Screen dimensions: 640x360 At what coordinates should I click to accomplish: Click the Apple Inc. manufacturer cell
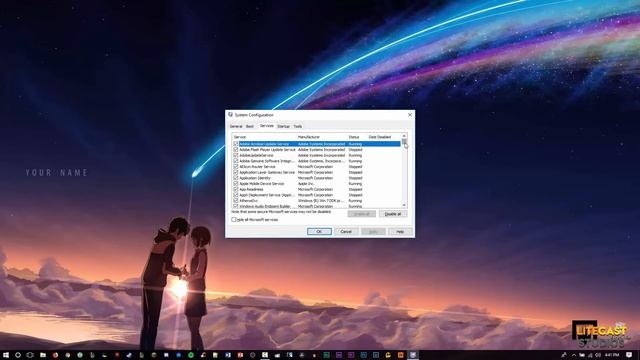tap(306, 184)
